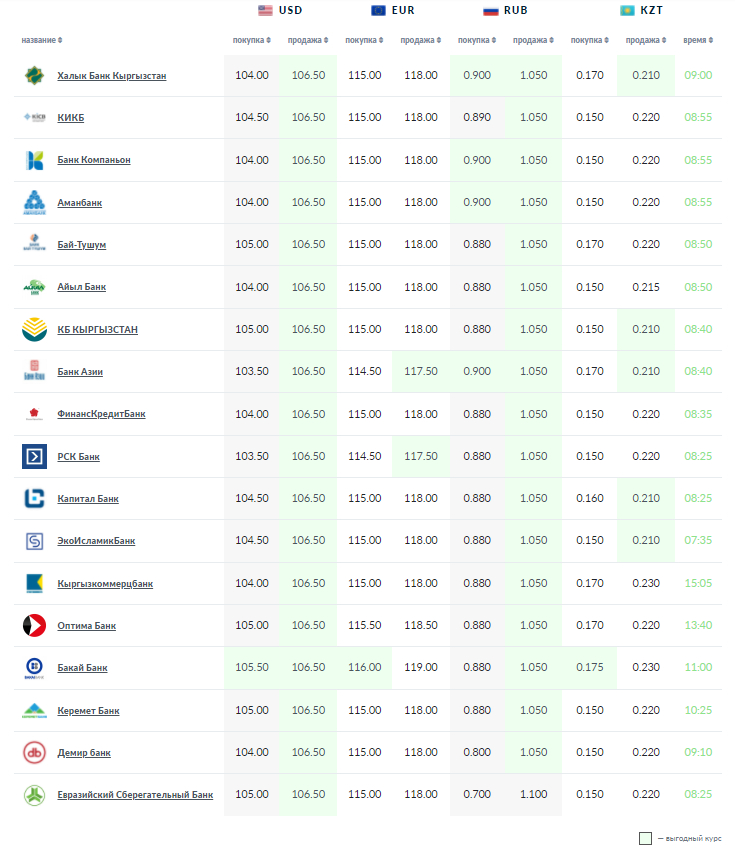735x848 pixels.
Task: Open Евразийский Сберегательный Банк link
Action: click(x=135, y=795)
